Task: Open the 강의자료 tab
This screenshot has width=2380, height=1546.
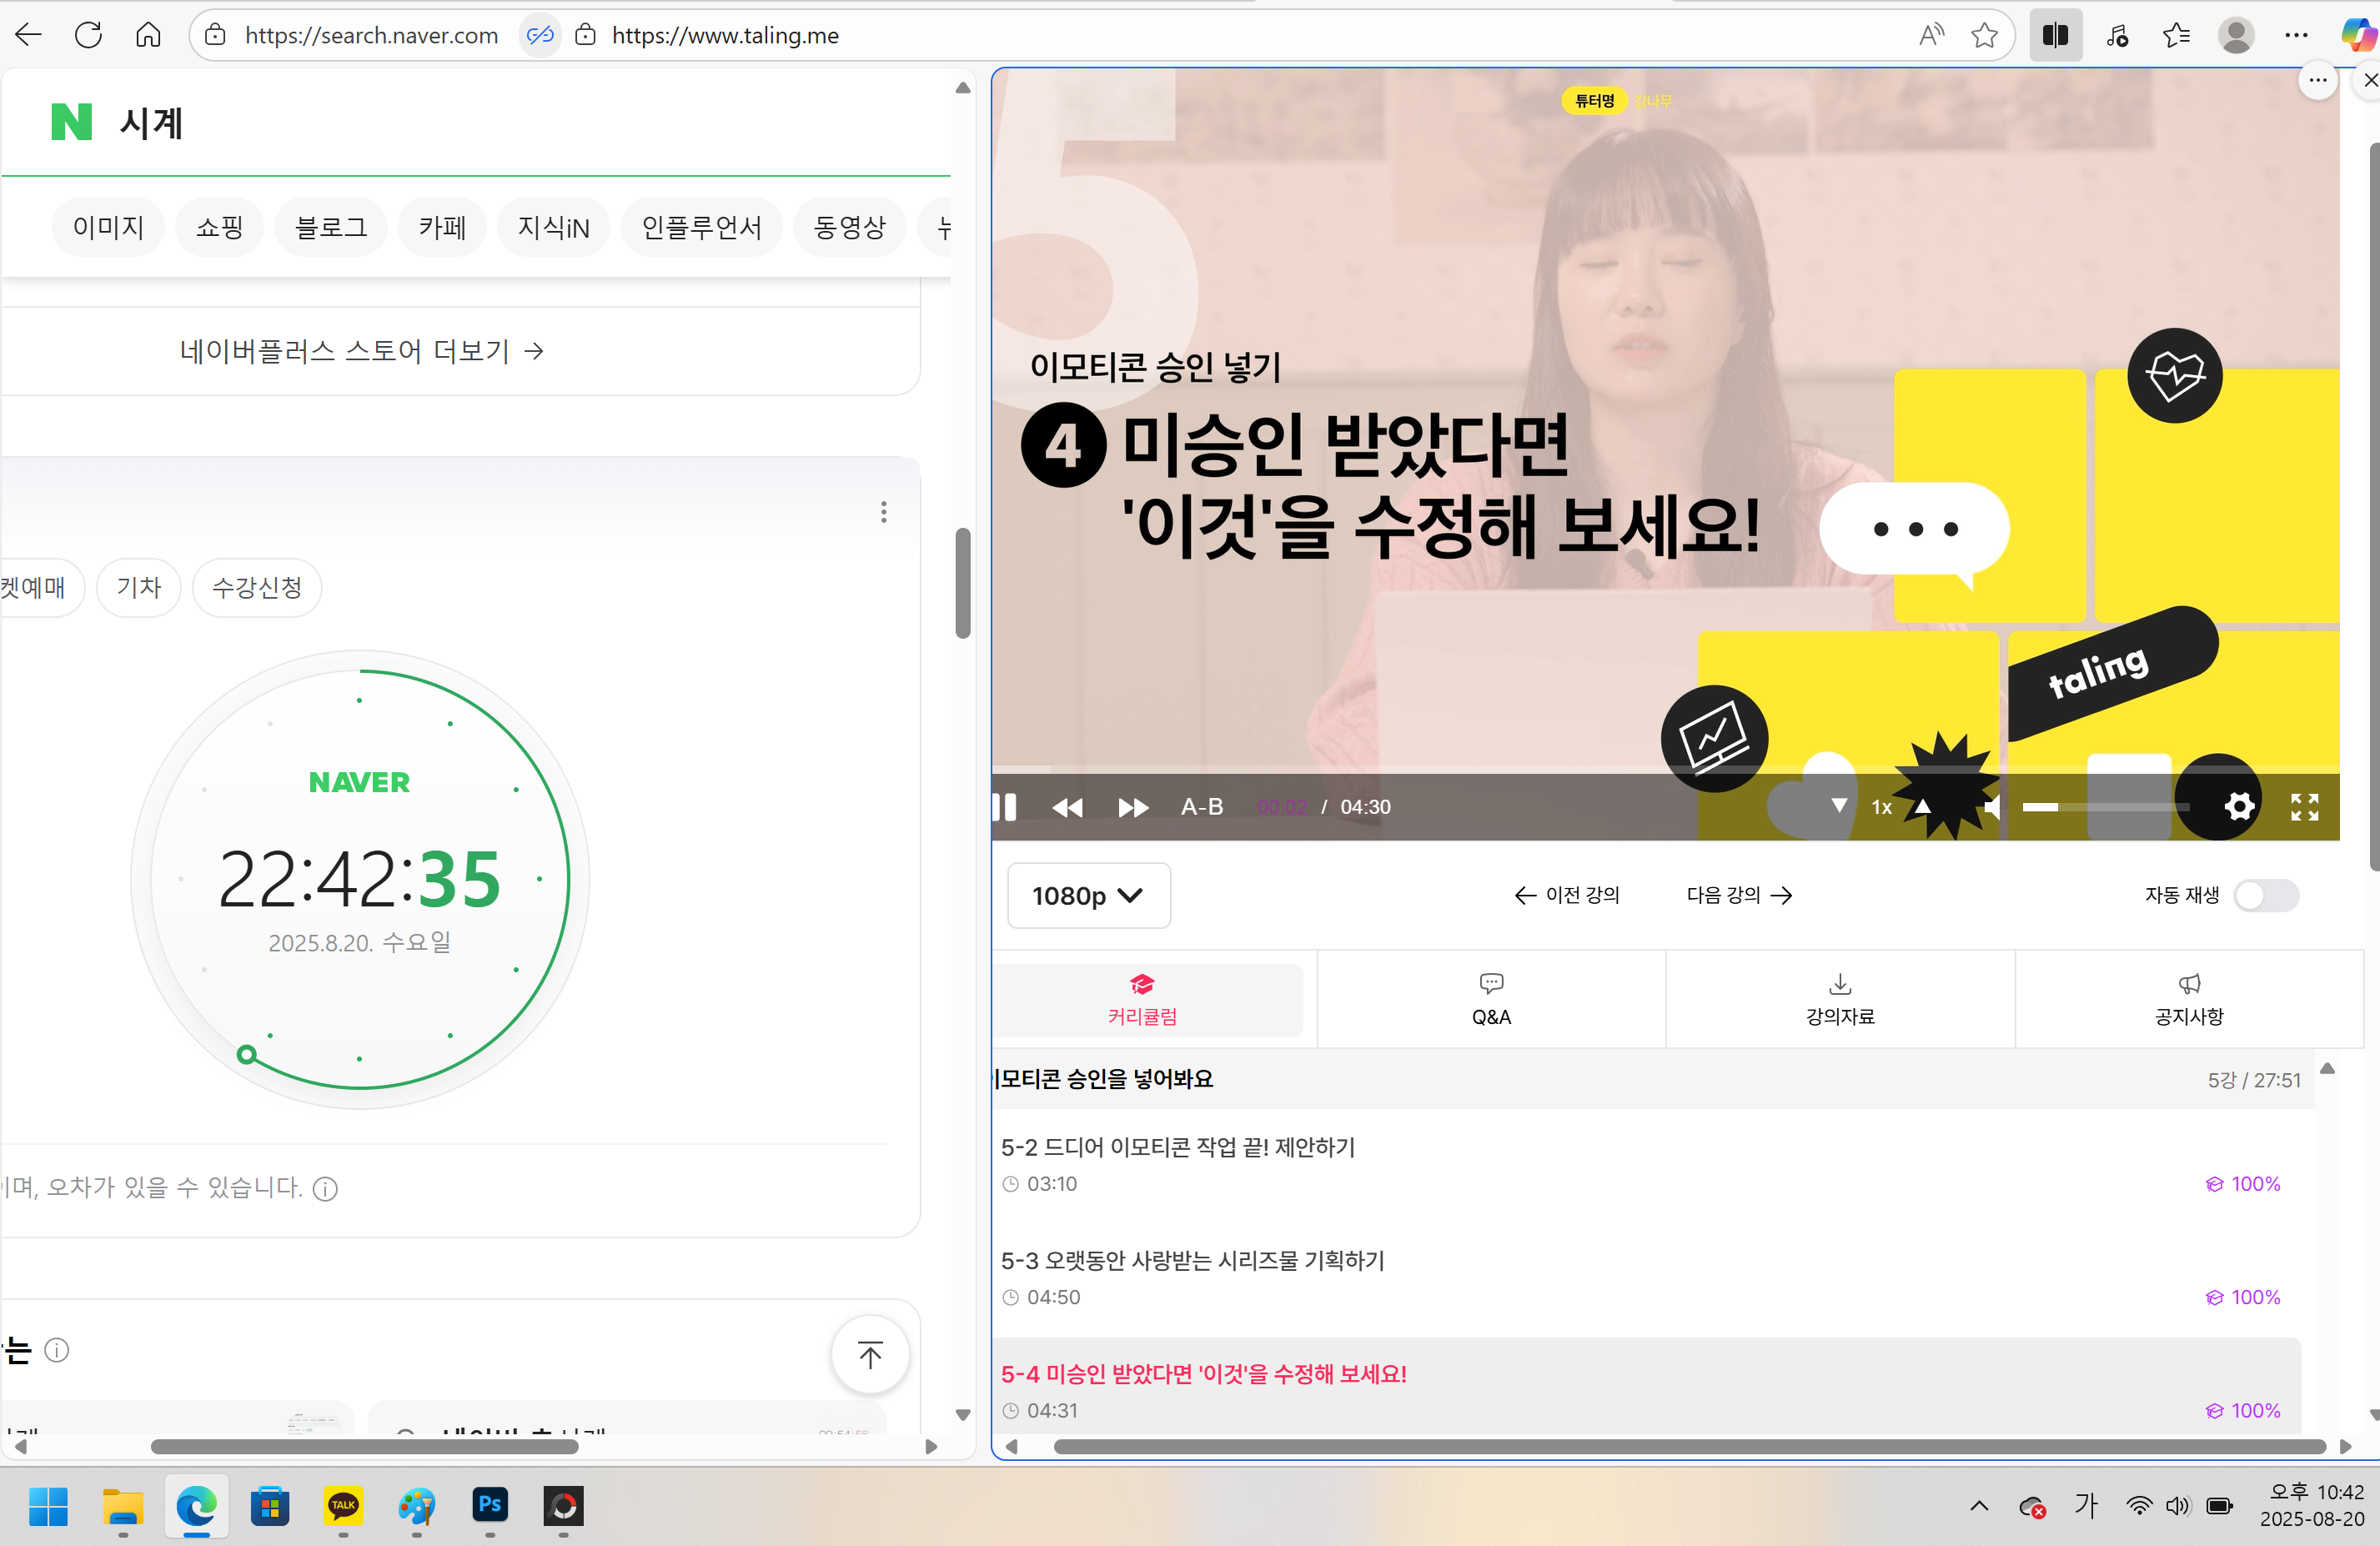Action: 1839,999
